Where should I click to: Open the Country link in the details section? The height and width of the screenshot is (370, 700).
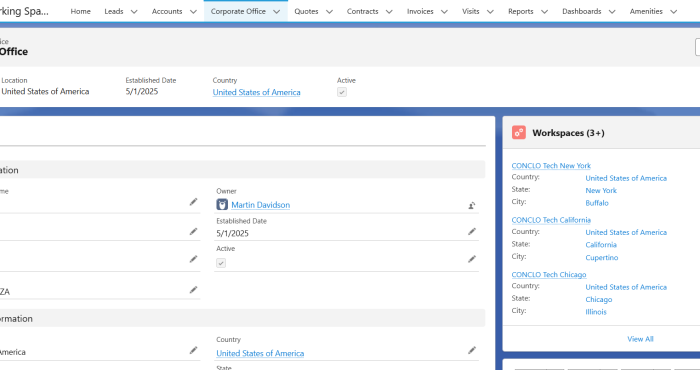coord(260,353)
